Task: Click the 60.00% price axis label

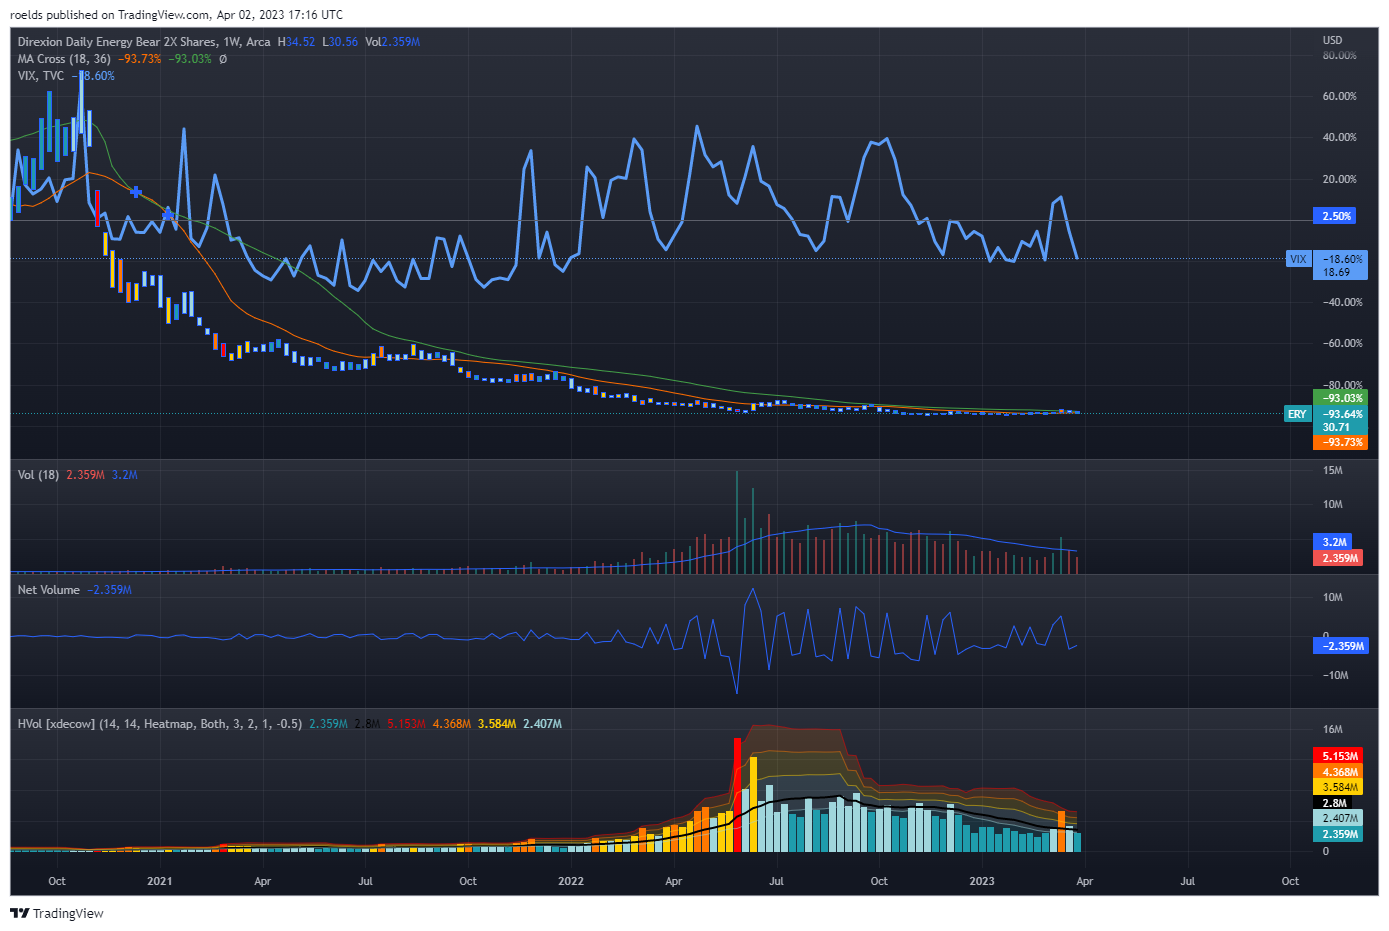Action: (1339, 97)
